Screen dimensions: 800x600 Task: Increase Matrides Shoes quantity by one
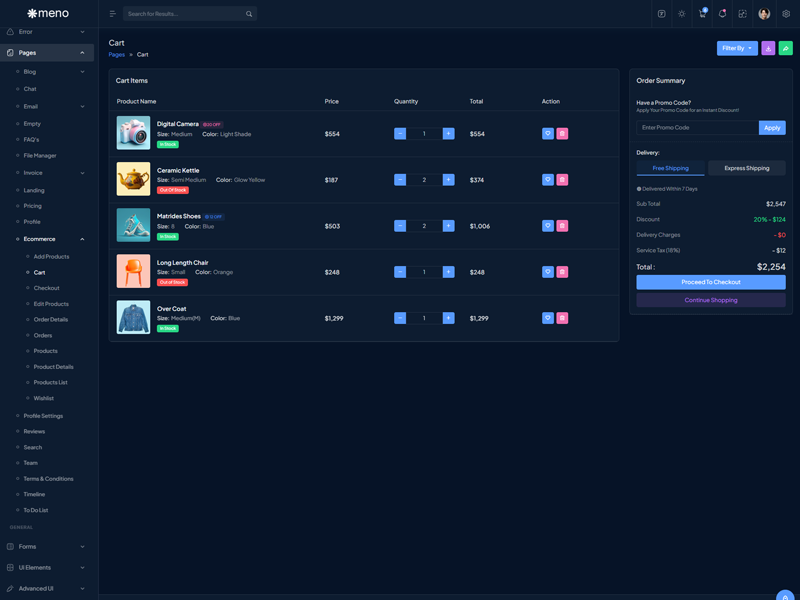pyautogui.click(x=448, y=226)
